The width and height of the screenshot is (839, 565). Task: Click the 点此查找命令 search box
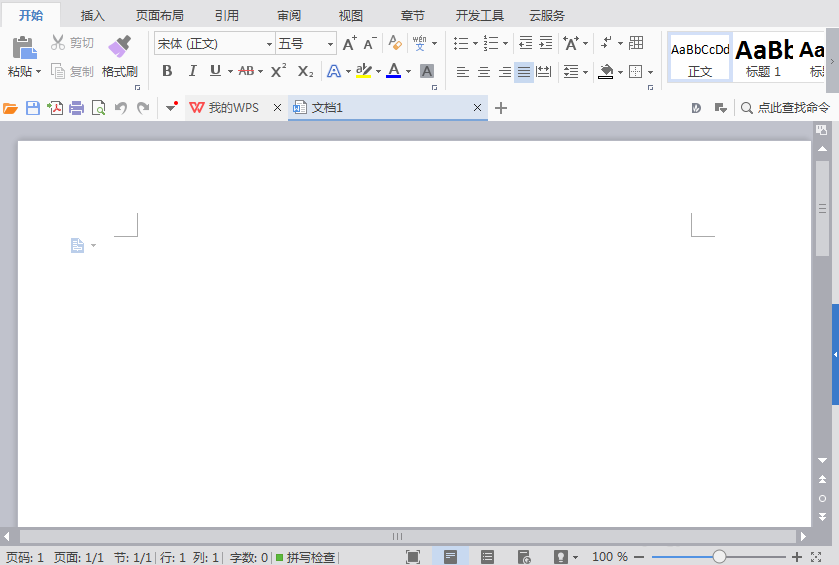tap(786, 108)
